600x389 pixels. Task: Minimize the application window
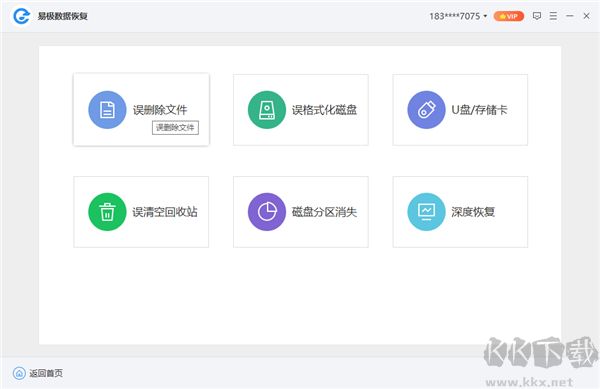[x=570, y=16]
